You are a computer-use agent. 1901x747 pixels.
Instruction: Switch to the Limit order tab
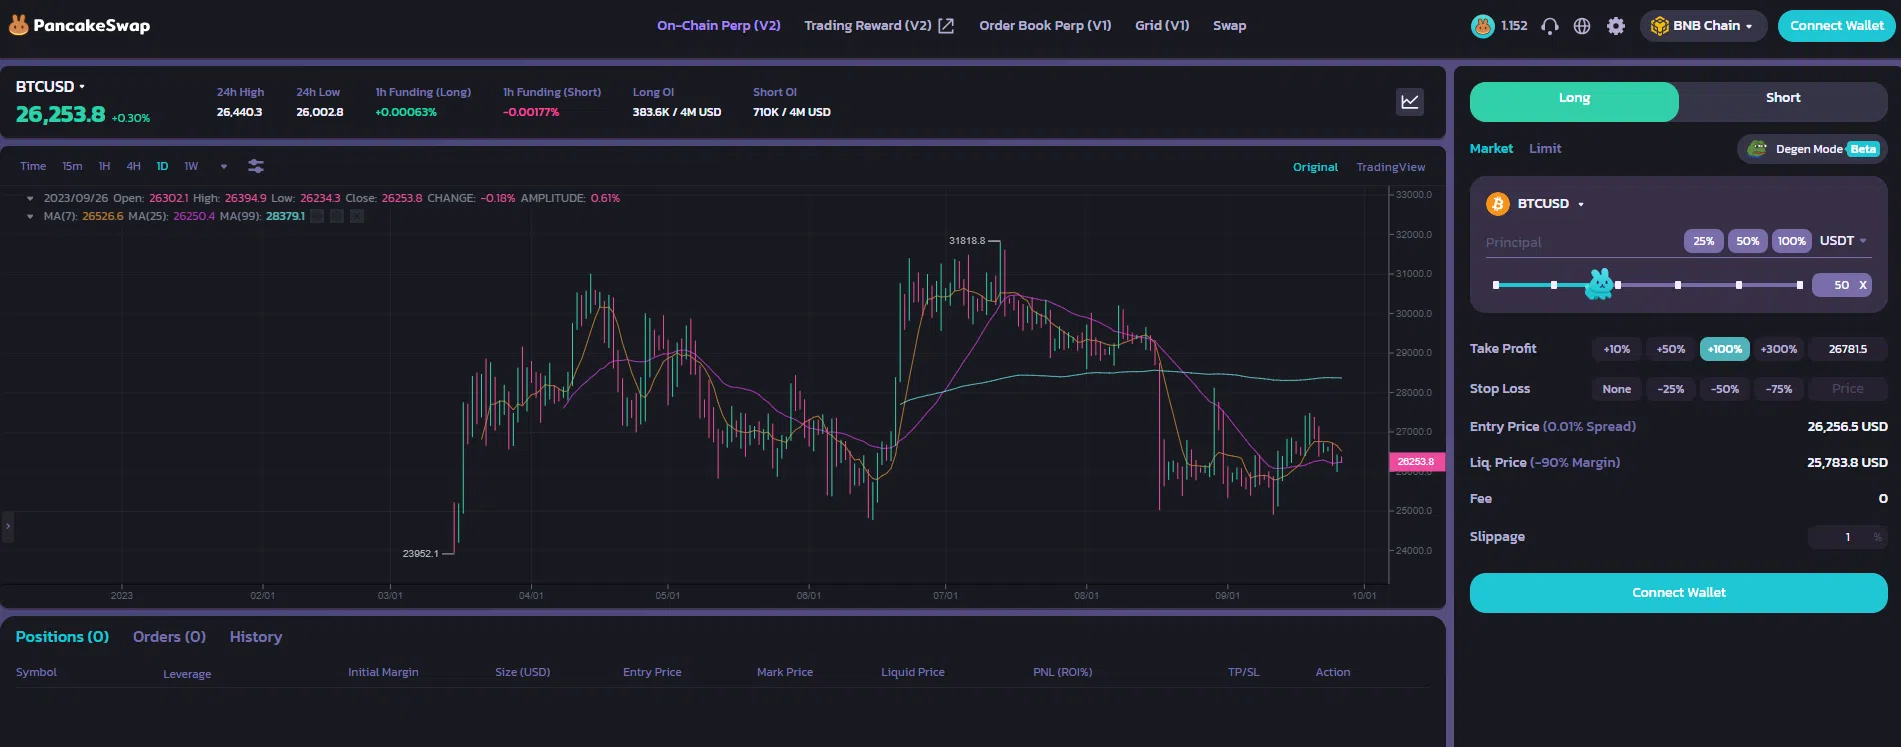point(1545,149)
